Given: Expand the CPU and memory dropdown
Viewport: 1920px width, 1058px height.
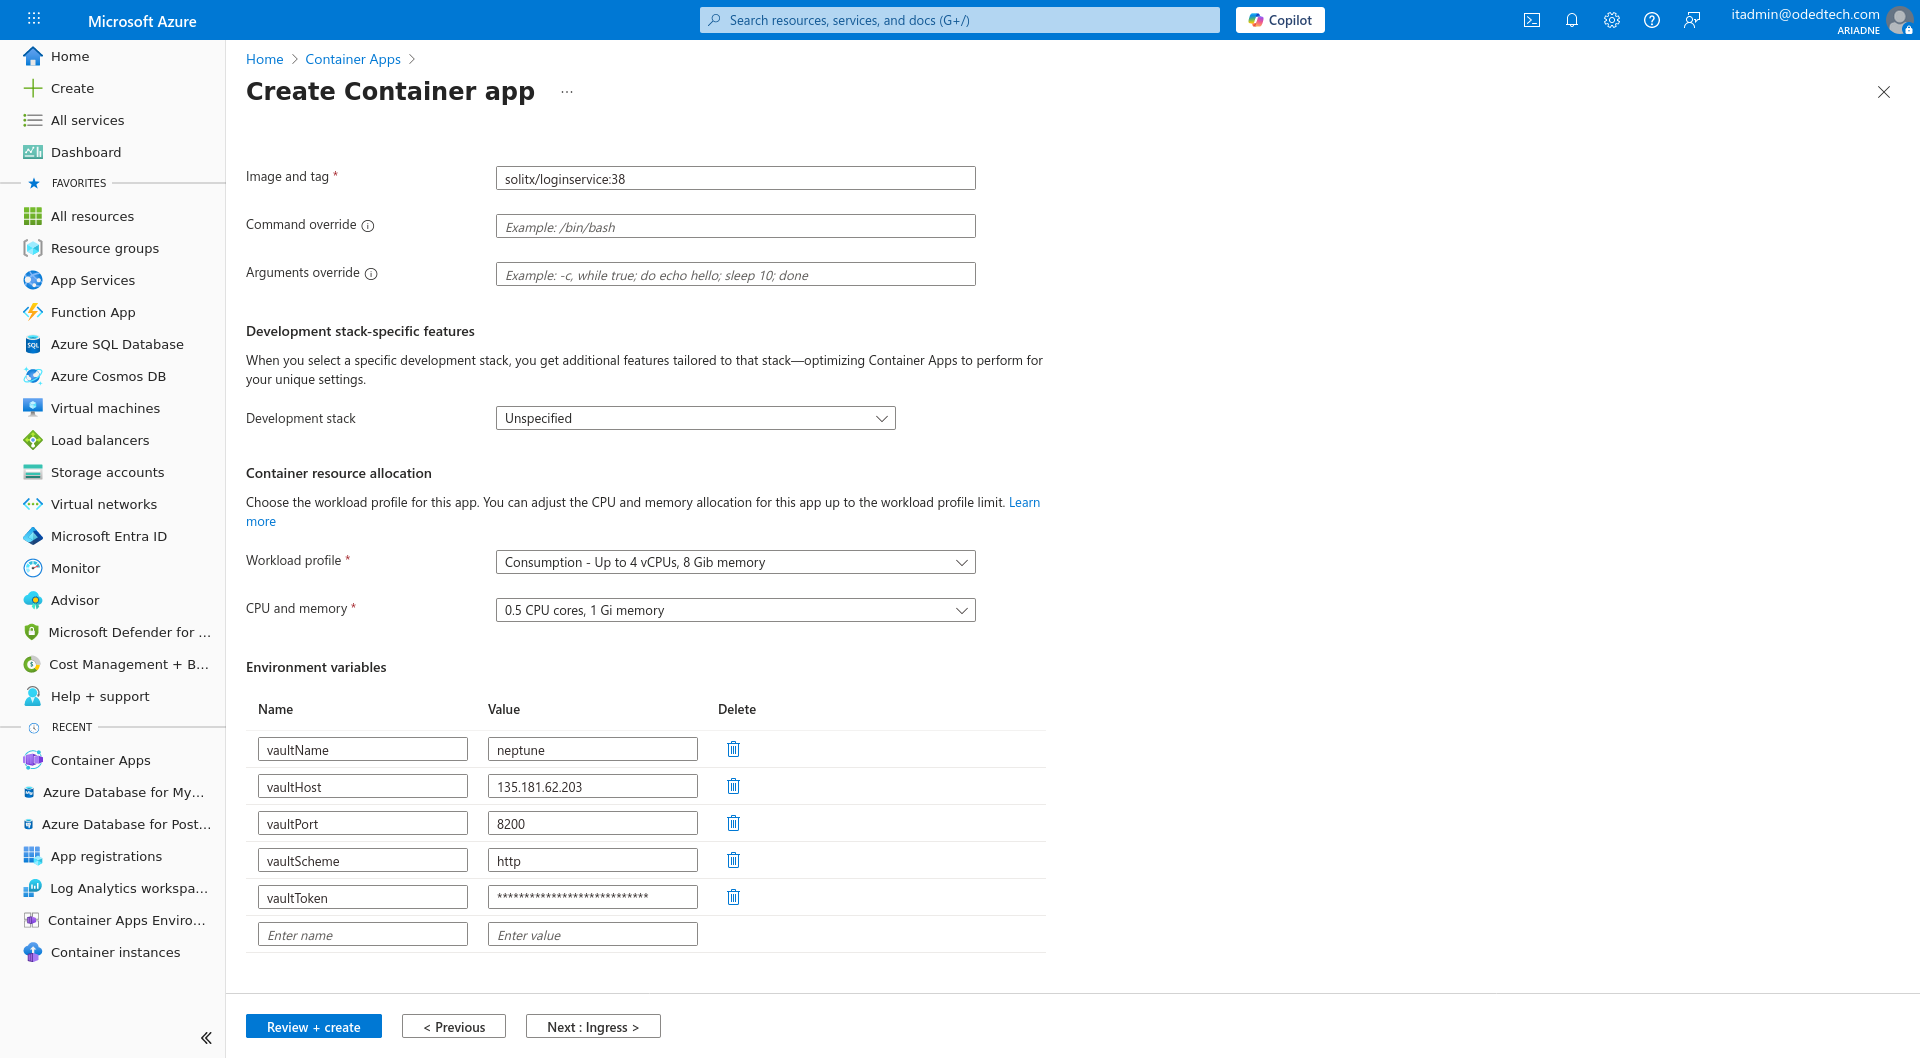Looking at the screenshot, I should 735,610.
